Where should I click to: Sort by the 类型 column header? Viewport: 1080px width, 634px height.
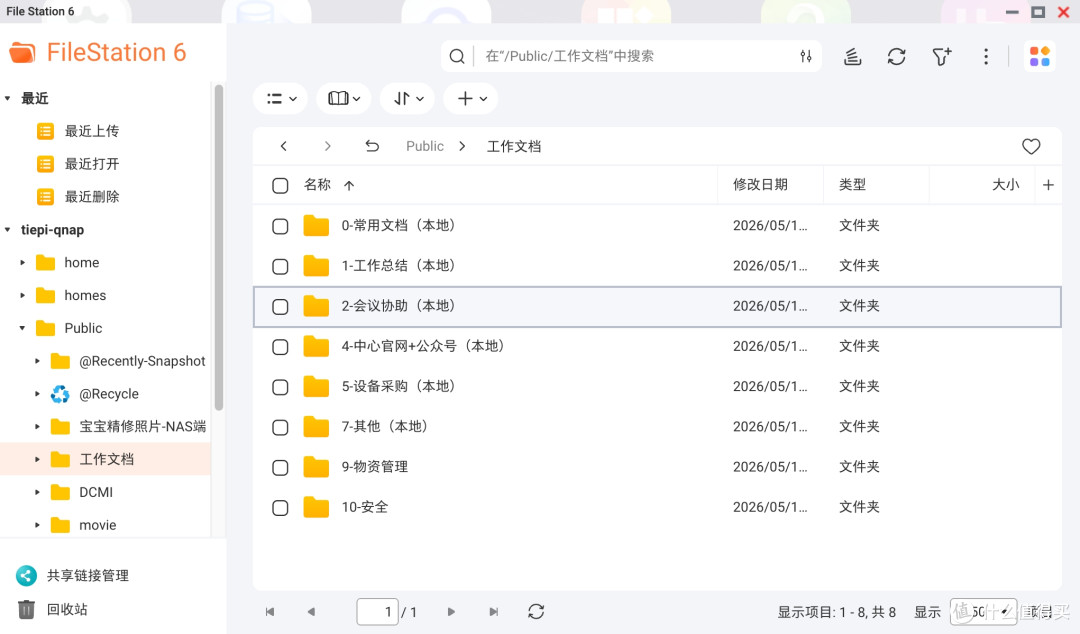(x=853, y=185)
